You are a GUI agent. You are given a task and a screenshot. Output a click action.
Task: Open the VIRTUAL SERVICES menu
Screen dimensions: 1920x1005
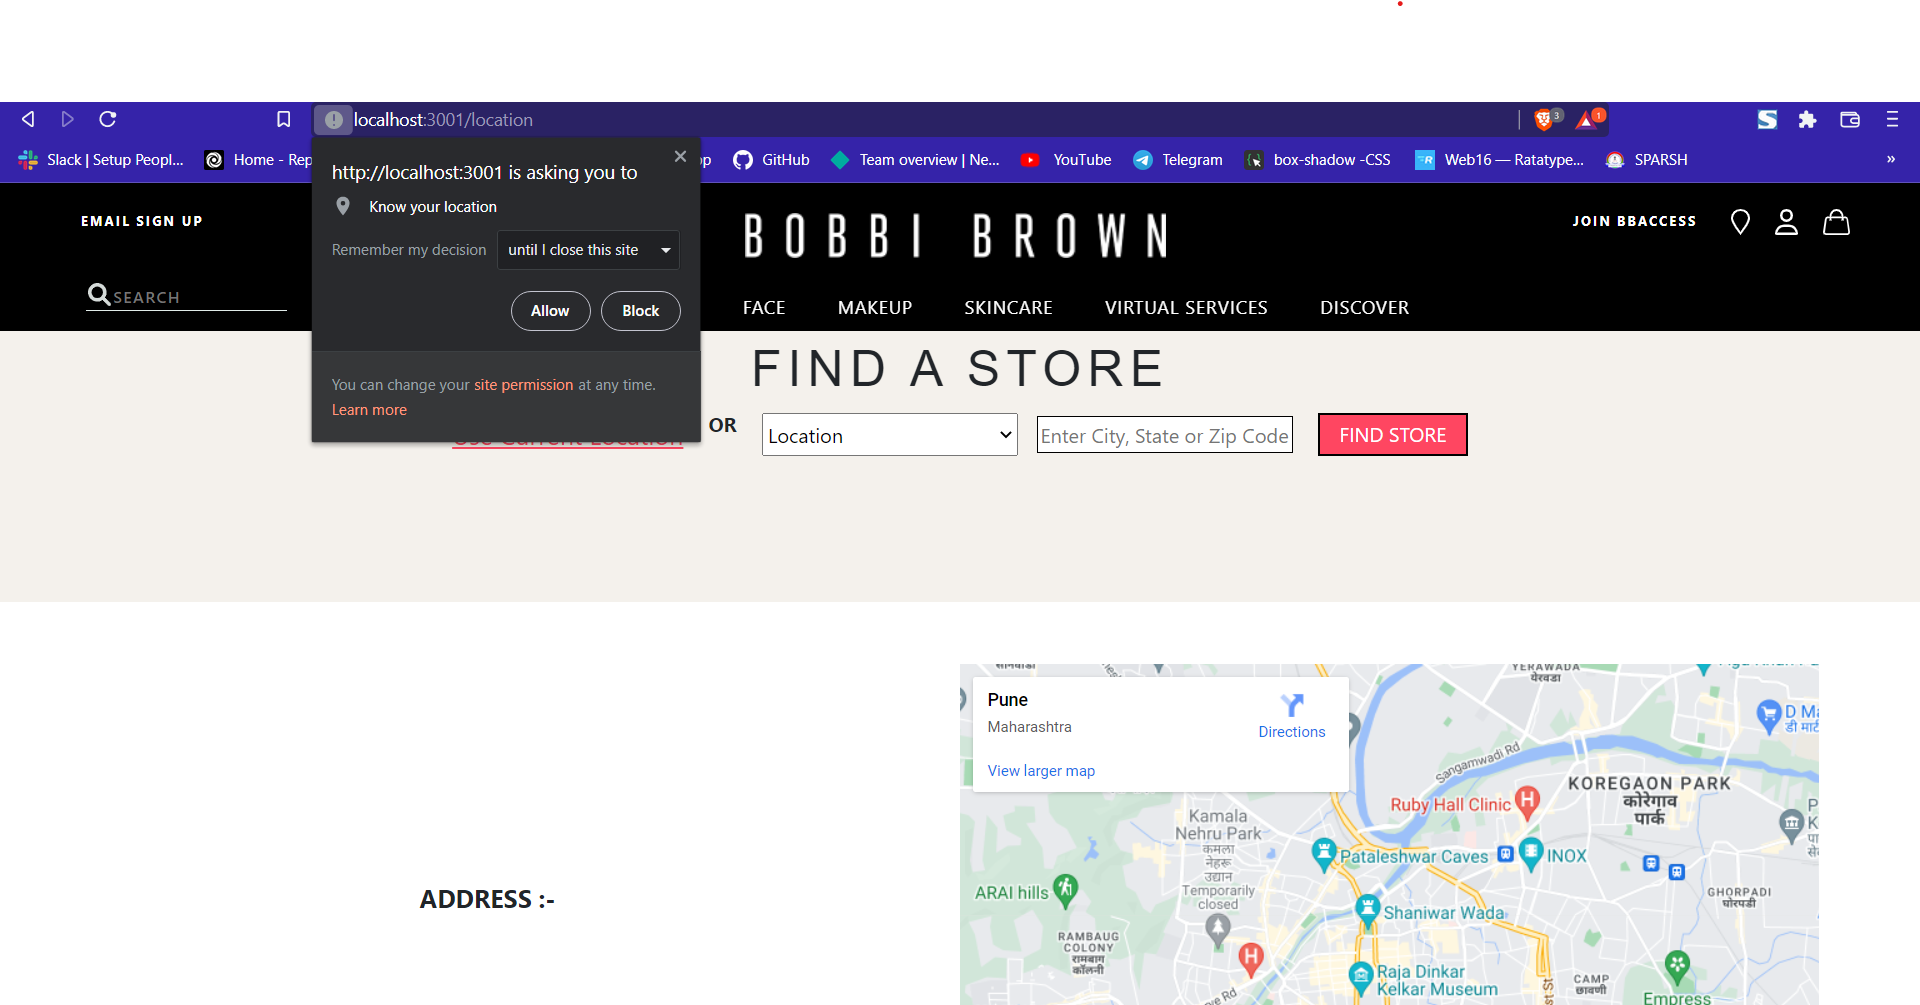(1186, 308)
